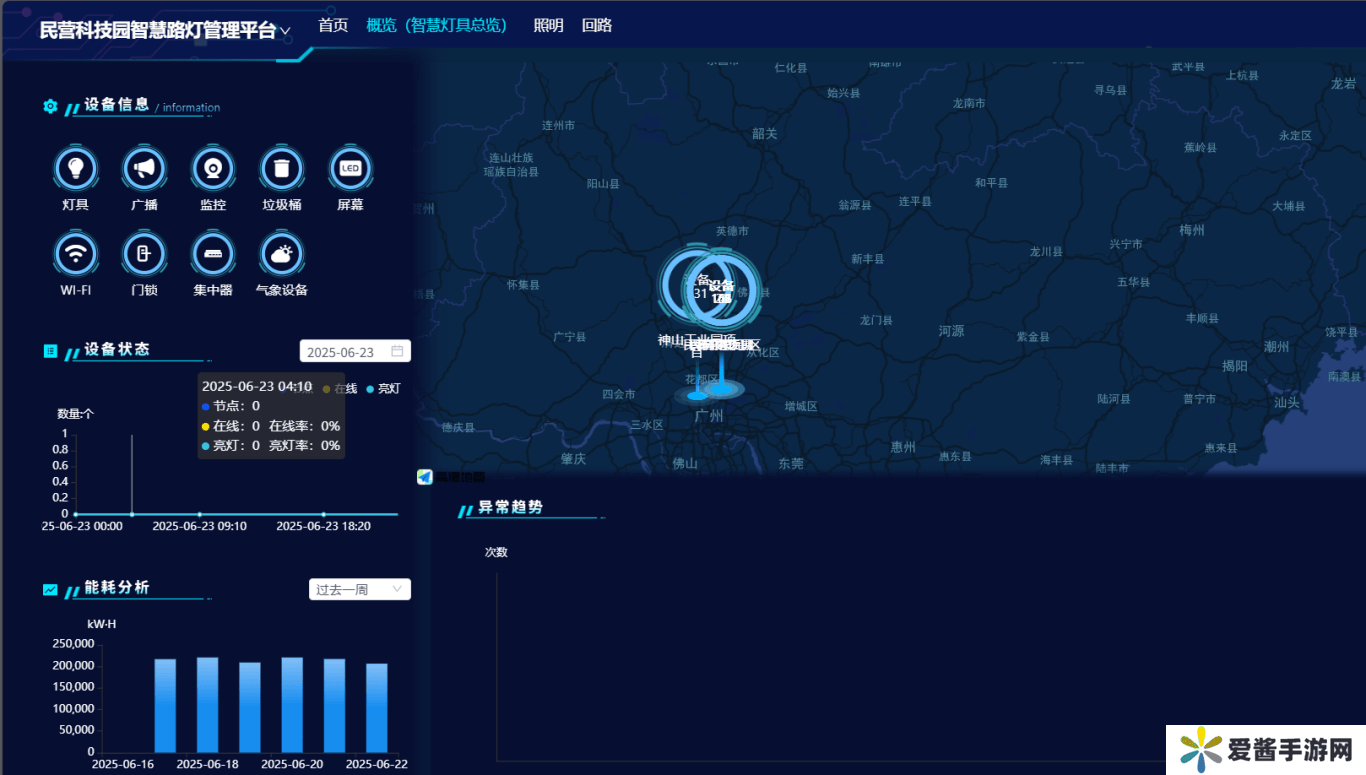
Task: Switch to the 照明 lighting tab
Action: 548,25
